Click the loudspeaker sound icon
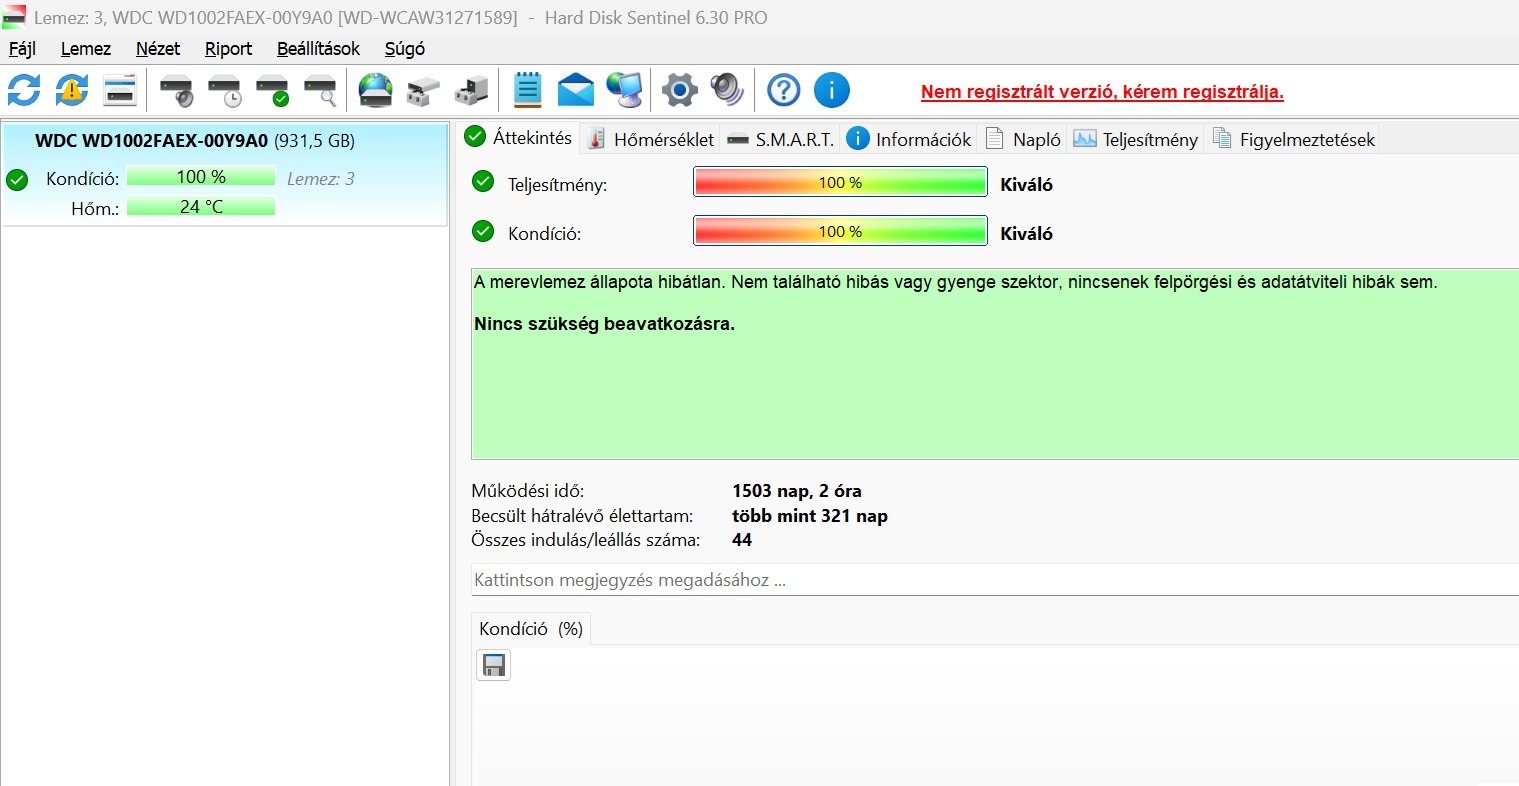The width and height of the screenshot is (1519, 786). [727, 90]
